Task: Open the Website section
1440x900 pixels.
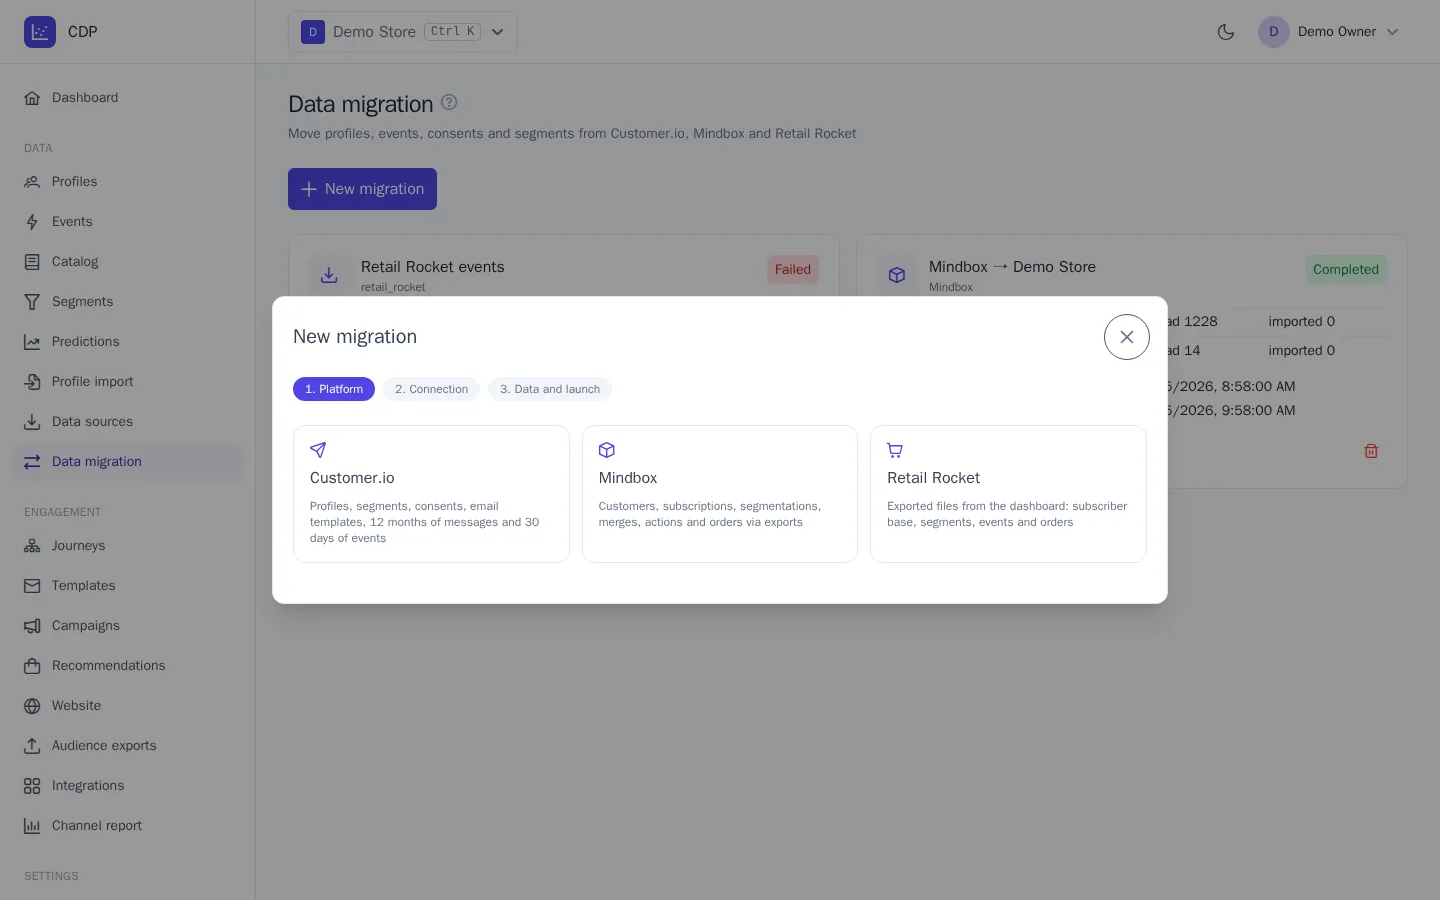Action: tap(128, 706)
